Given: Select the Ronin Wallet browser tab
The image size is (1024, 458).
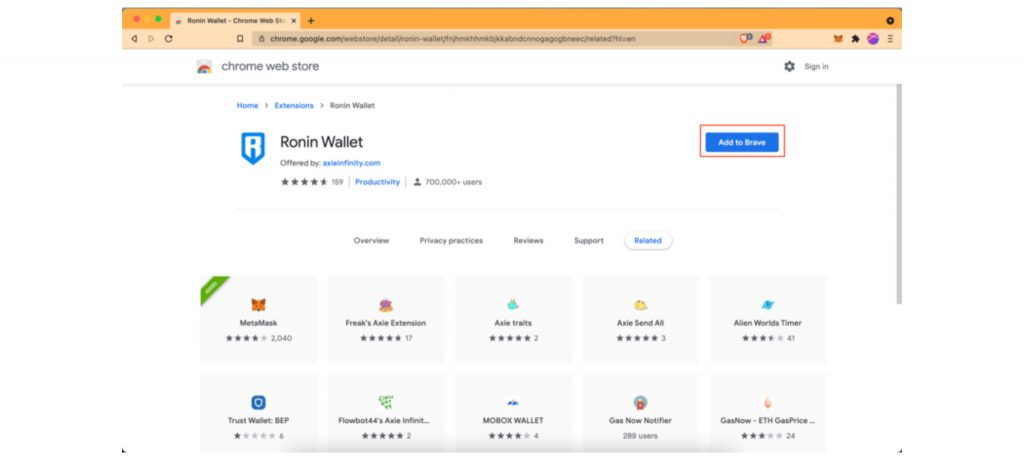Looking at the screenshot, I should [235, 21].
